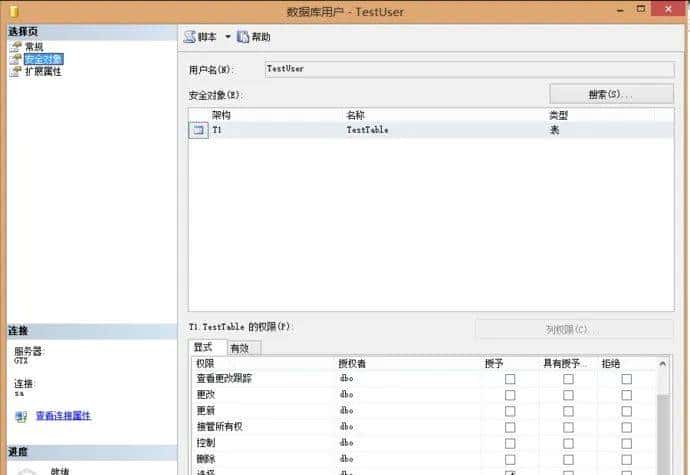Check 拒绝 for 更新 permission
This screenshot has height=475, width=690.
tap(626, 411)
